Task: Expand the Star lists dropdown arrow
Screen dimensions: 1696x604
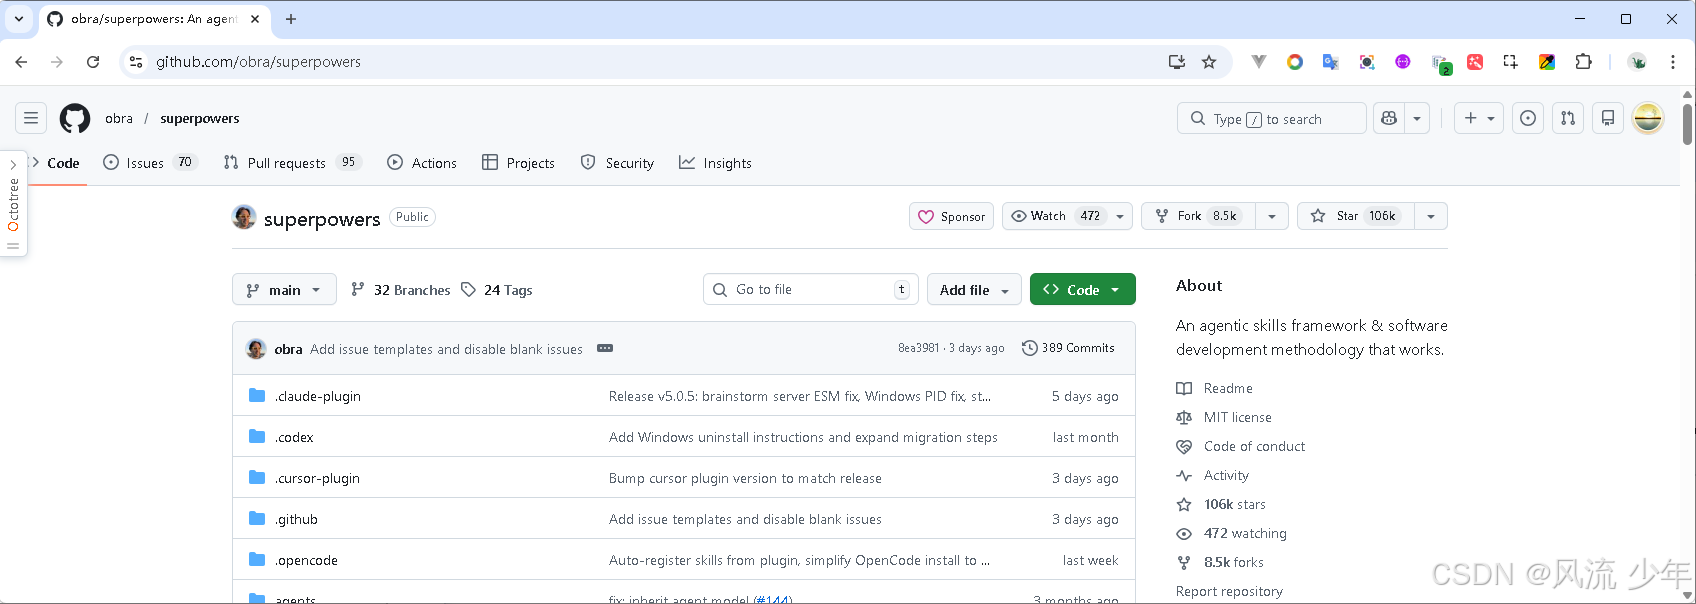Action: coord(1431,216)
